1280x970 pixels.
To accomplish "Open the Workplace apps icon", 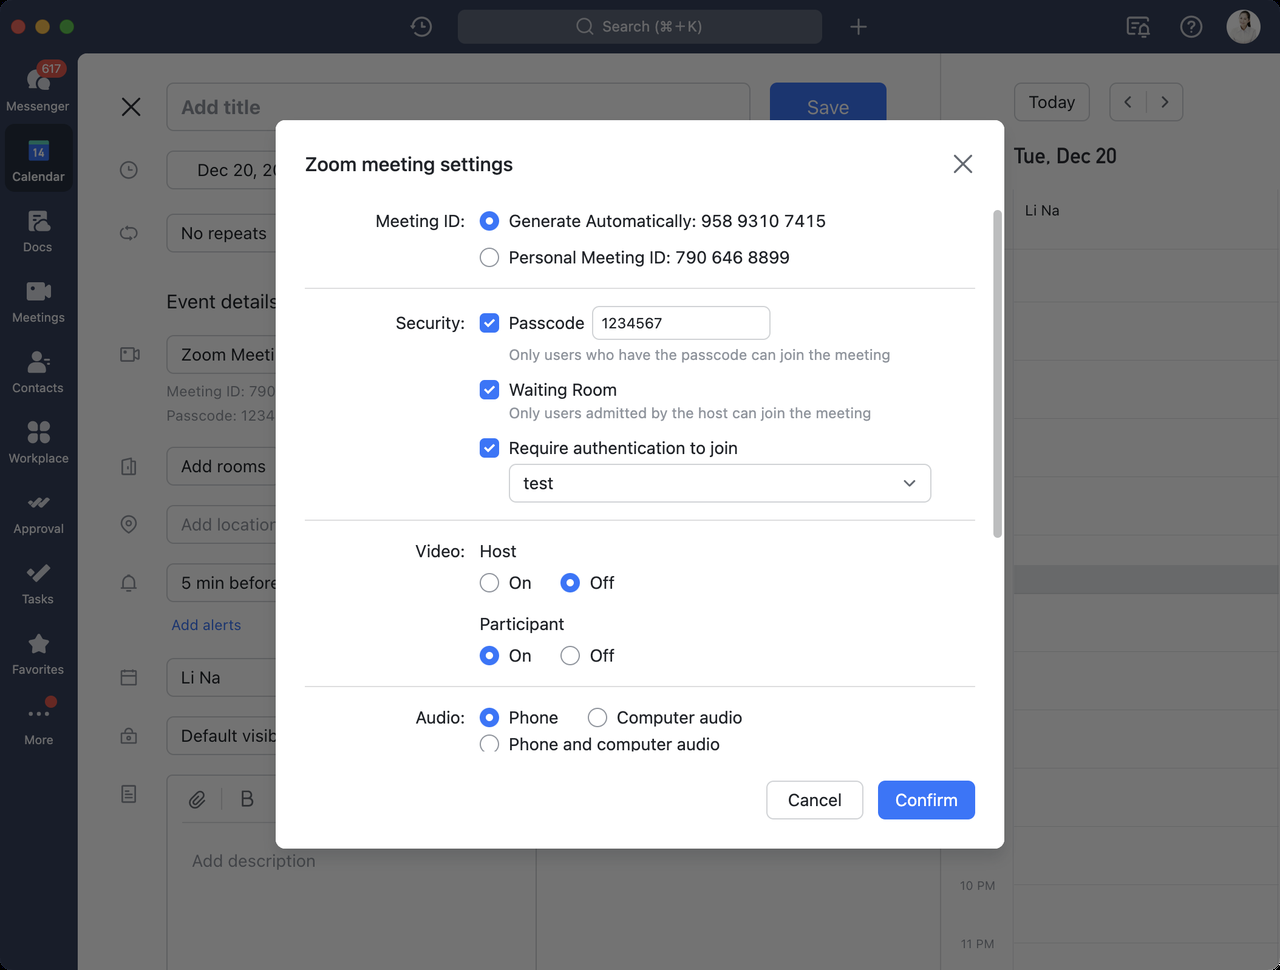I will click(x=38, y=441).
